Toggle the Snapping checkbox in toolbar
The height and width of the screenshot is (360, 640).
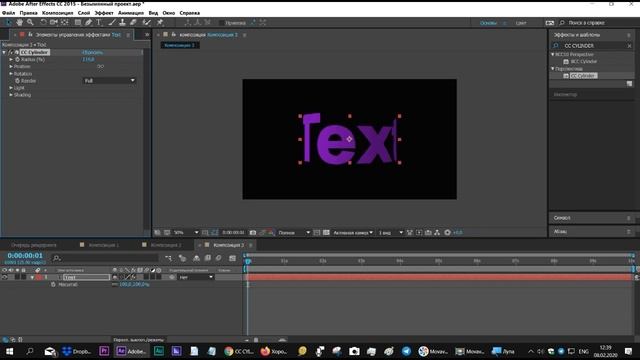coord(222,23)
